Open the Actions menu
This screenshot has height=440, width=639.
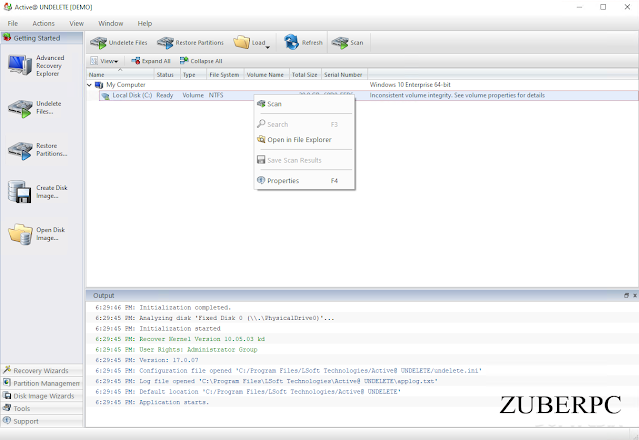tap(43, 23)
